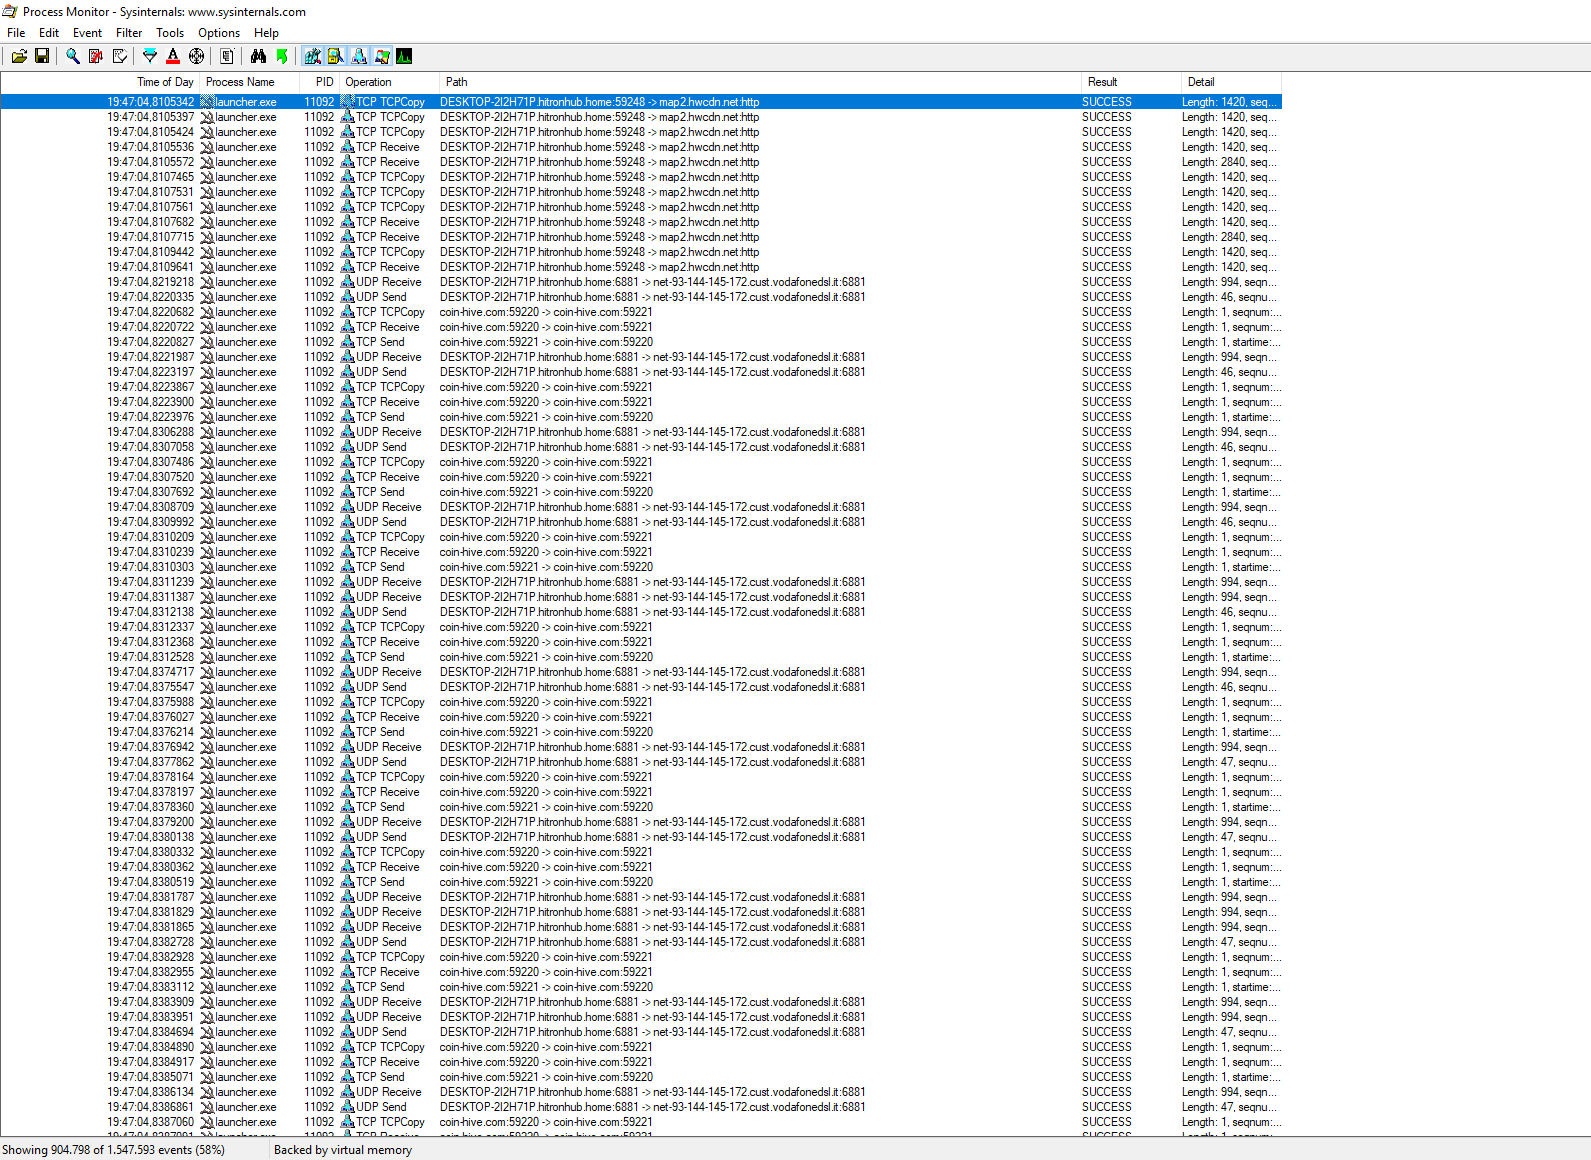The height and width of the screenshot is (1160, 1591).
Task: Click the detail cell of event 19:47:04,8311387
Action: click(1229, 597)
